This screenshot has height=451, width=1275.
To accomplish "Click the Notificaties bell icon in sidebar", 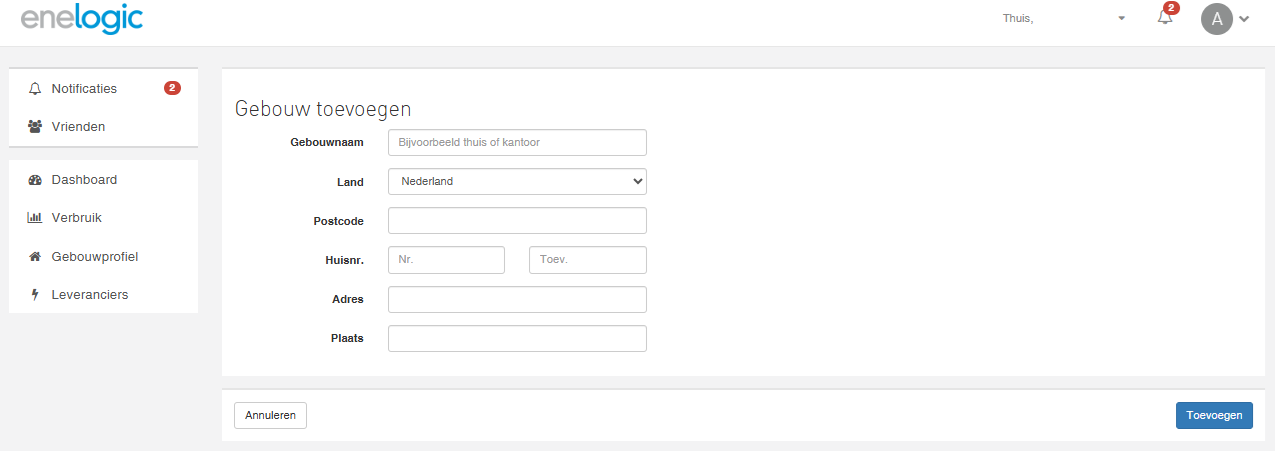I will point(35,89).
